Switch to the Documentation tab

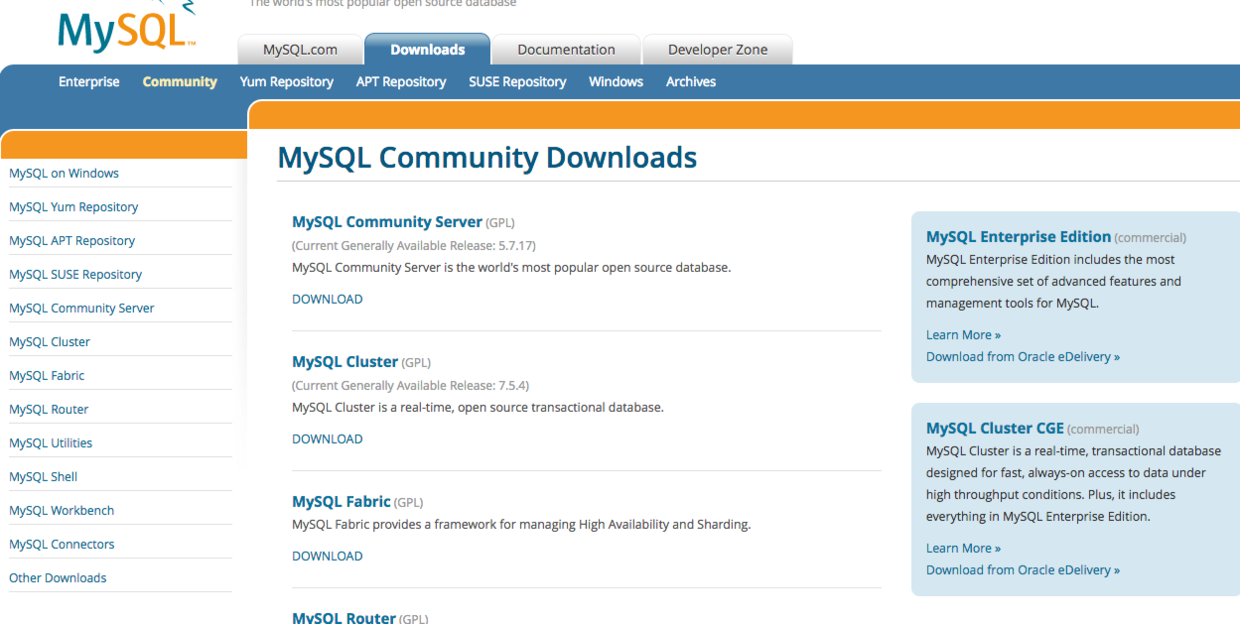pyautogui.click(x=566, y=49)
